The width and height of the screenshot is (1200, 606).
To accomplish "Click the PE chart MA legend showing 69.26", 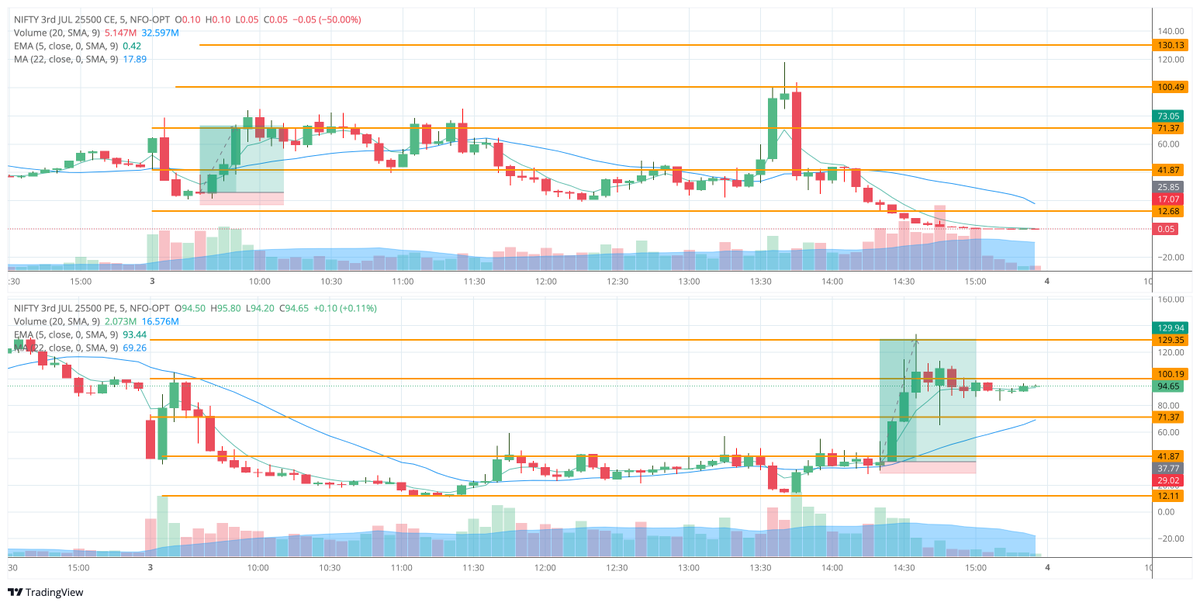I will (x=80, y=347).
